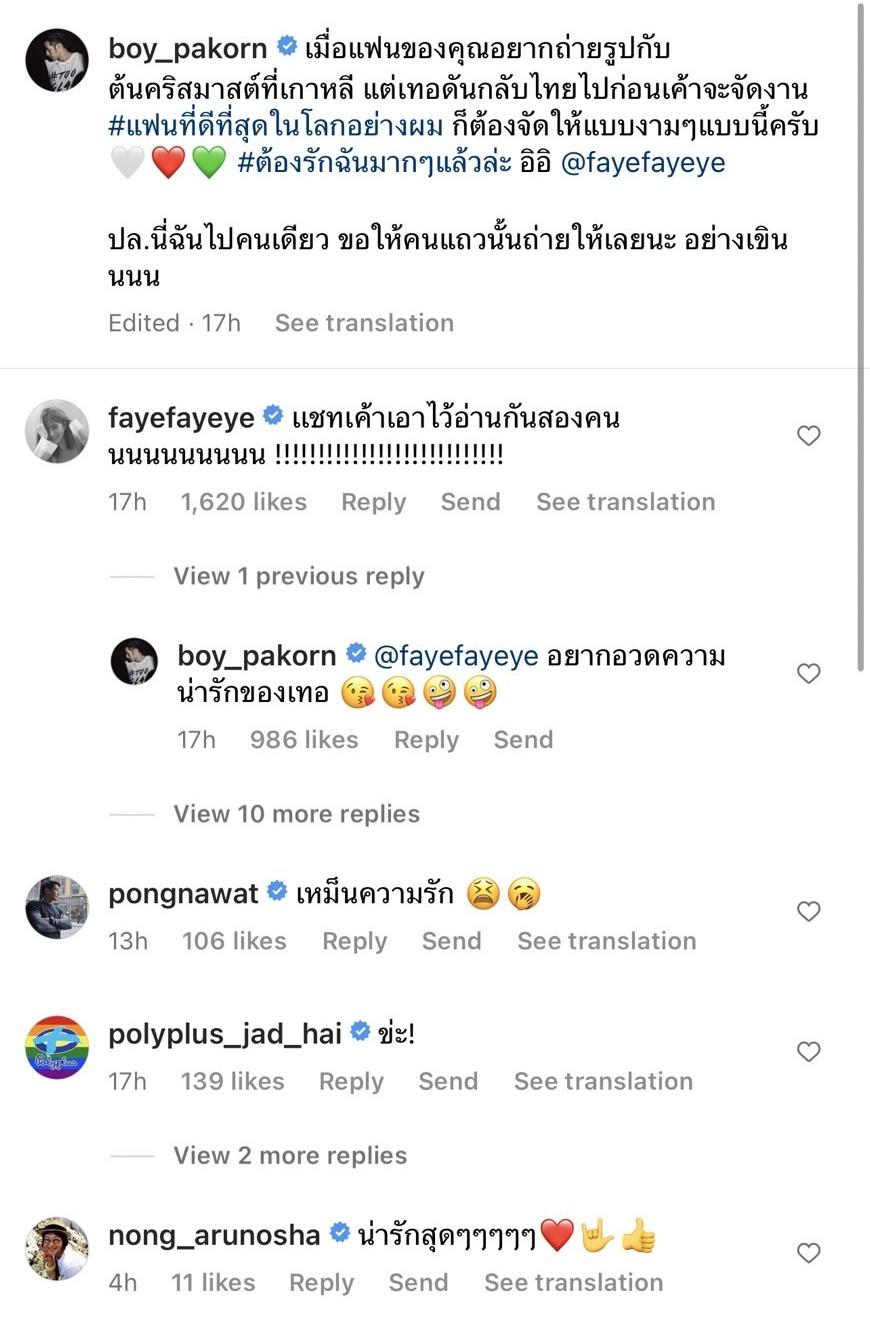870x1331 pixels.
Task: Open boy_pakorn's profile picture in the caption
Action: coord(57,60)
